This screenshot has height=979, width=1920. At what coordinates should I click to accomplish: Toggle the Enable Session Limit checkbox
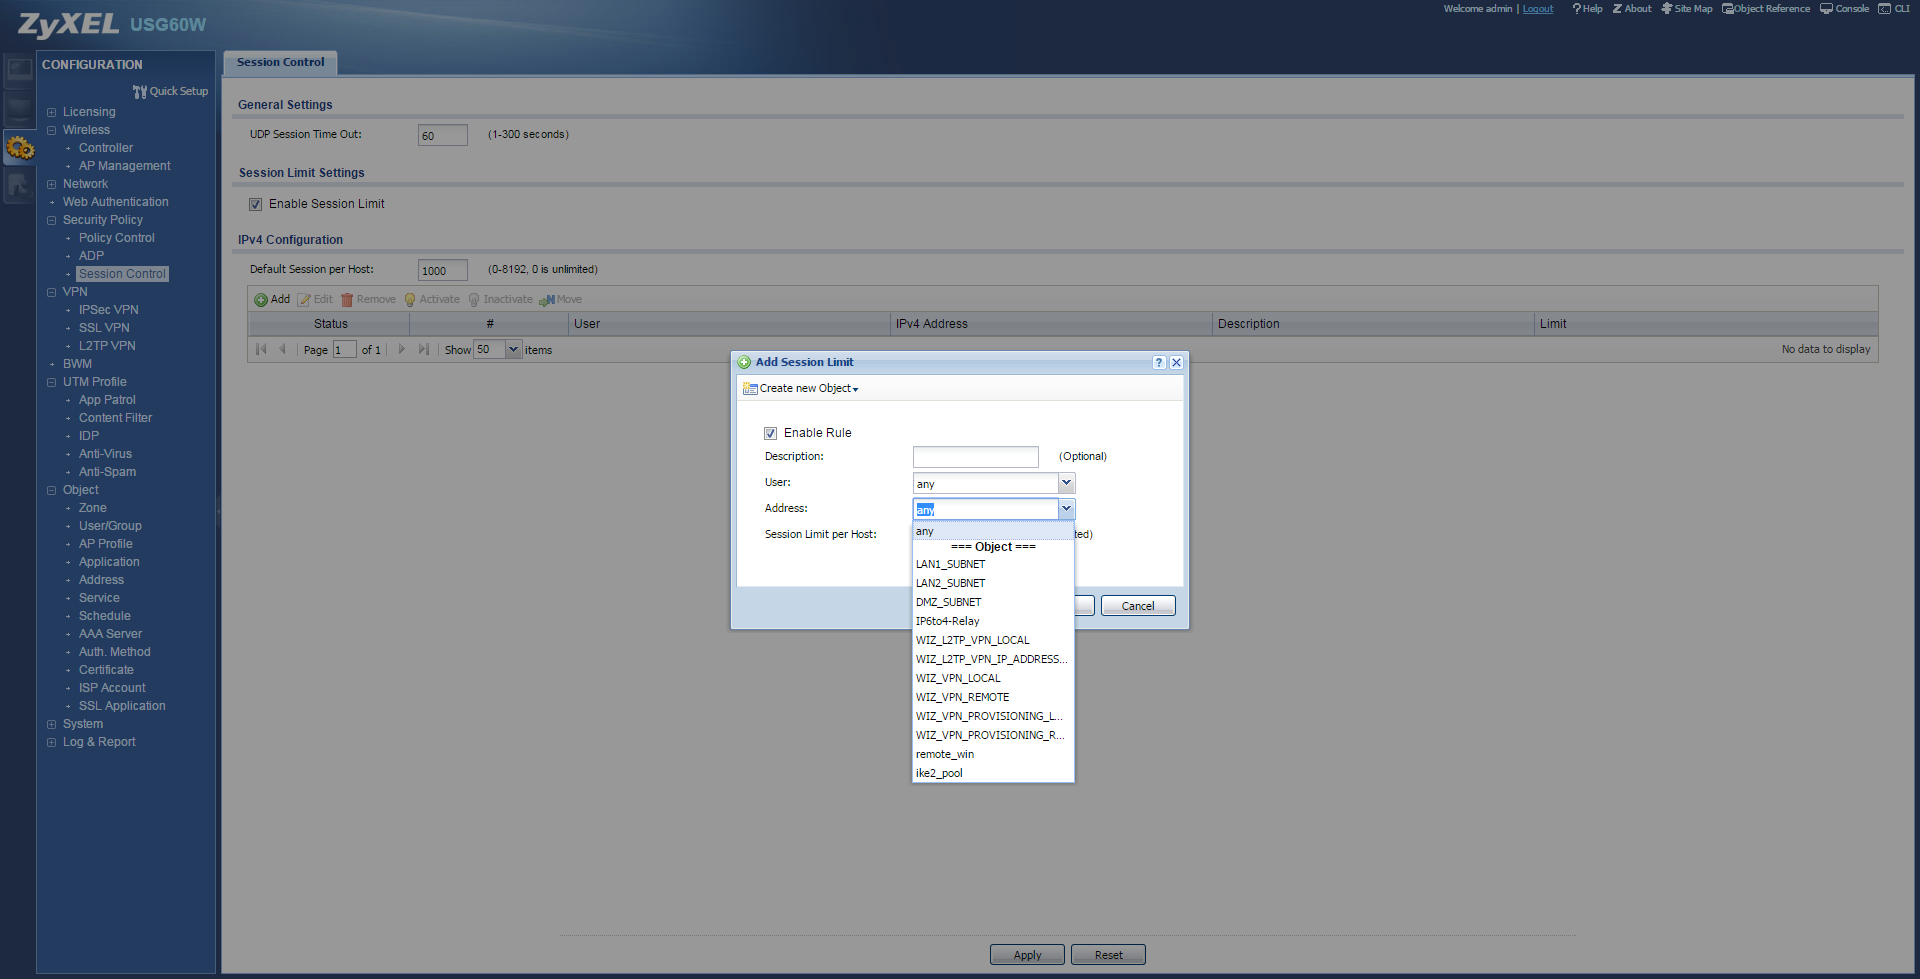tap(256, 205)
